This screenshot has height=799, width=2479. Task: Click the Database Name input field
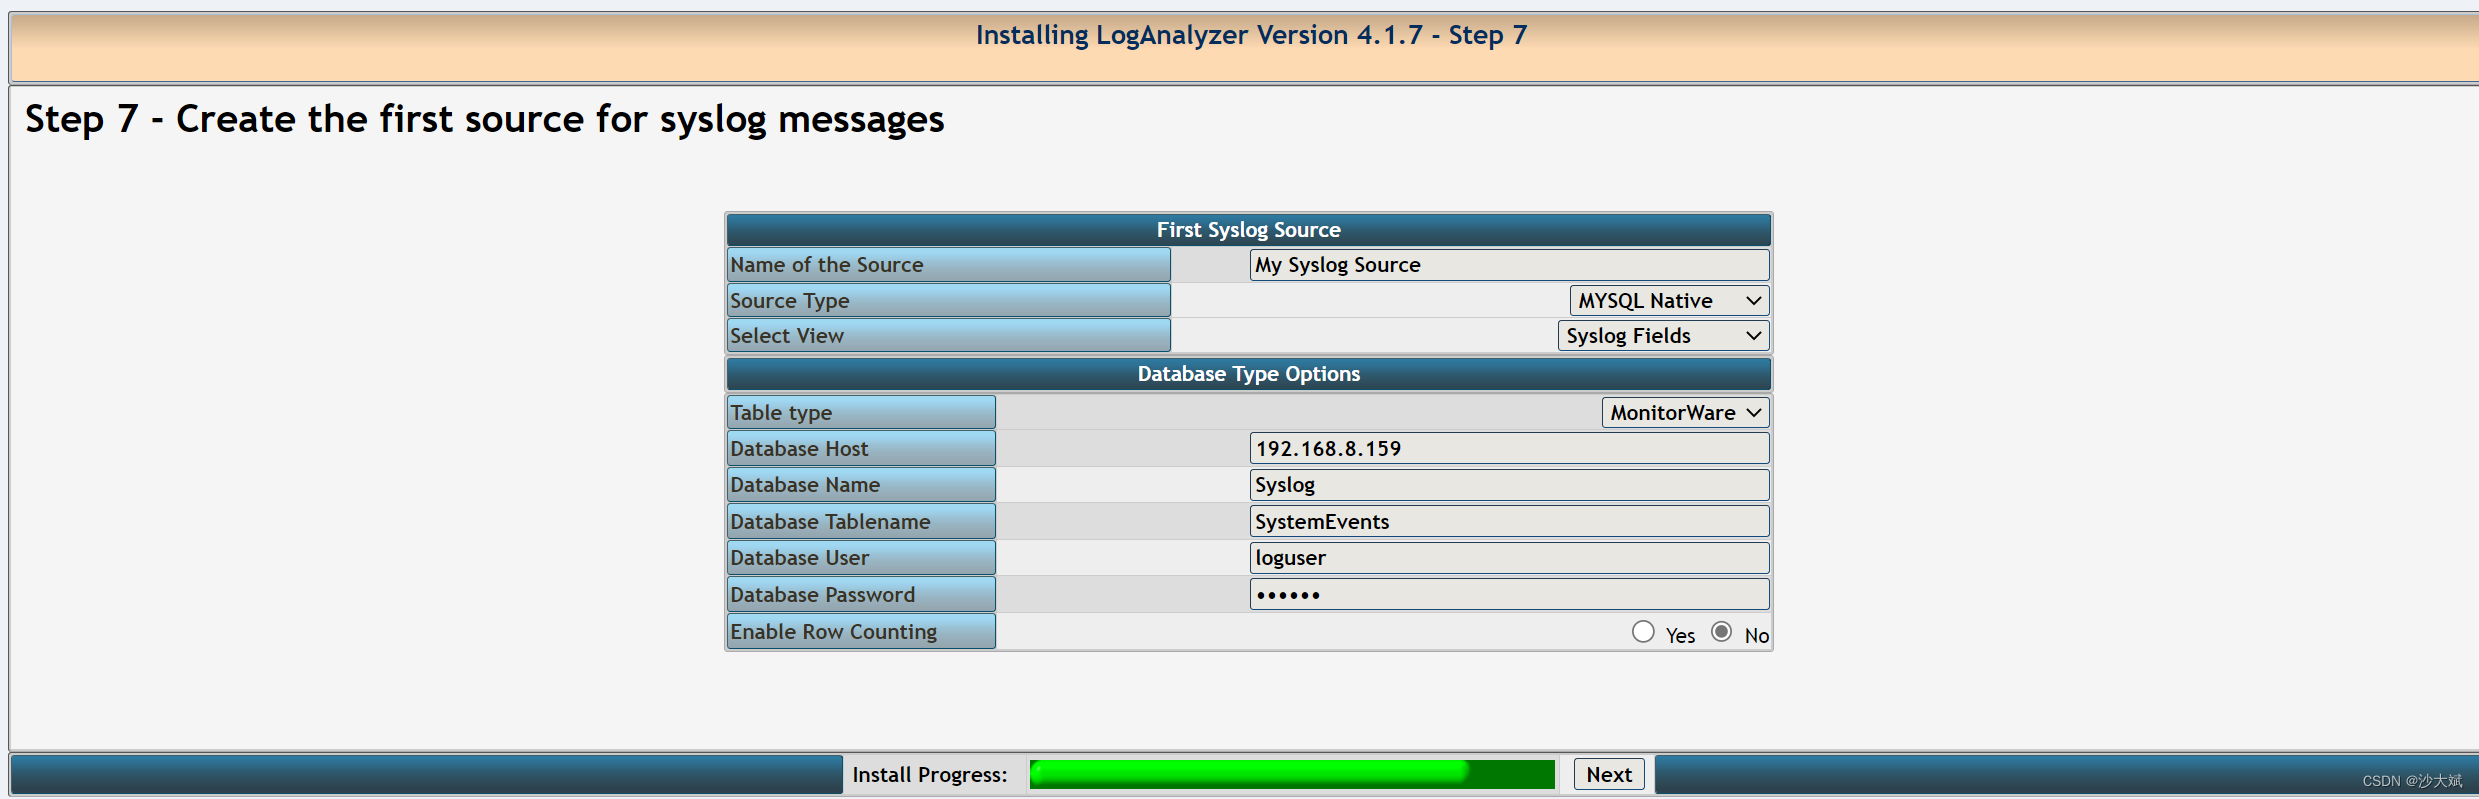coord(1509,485)
